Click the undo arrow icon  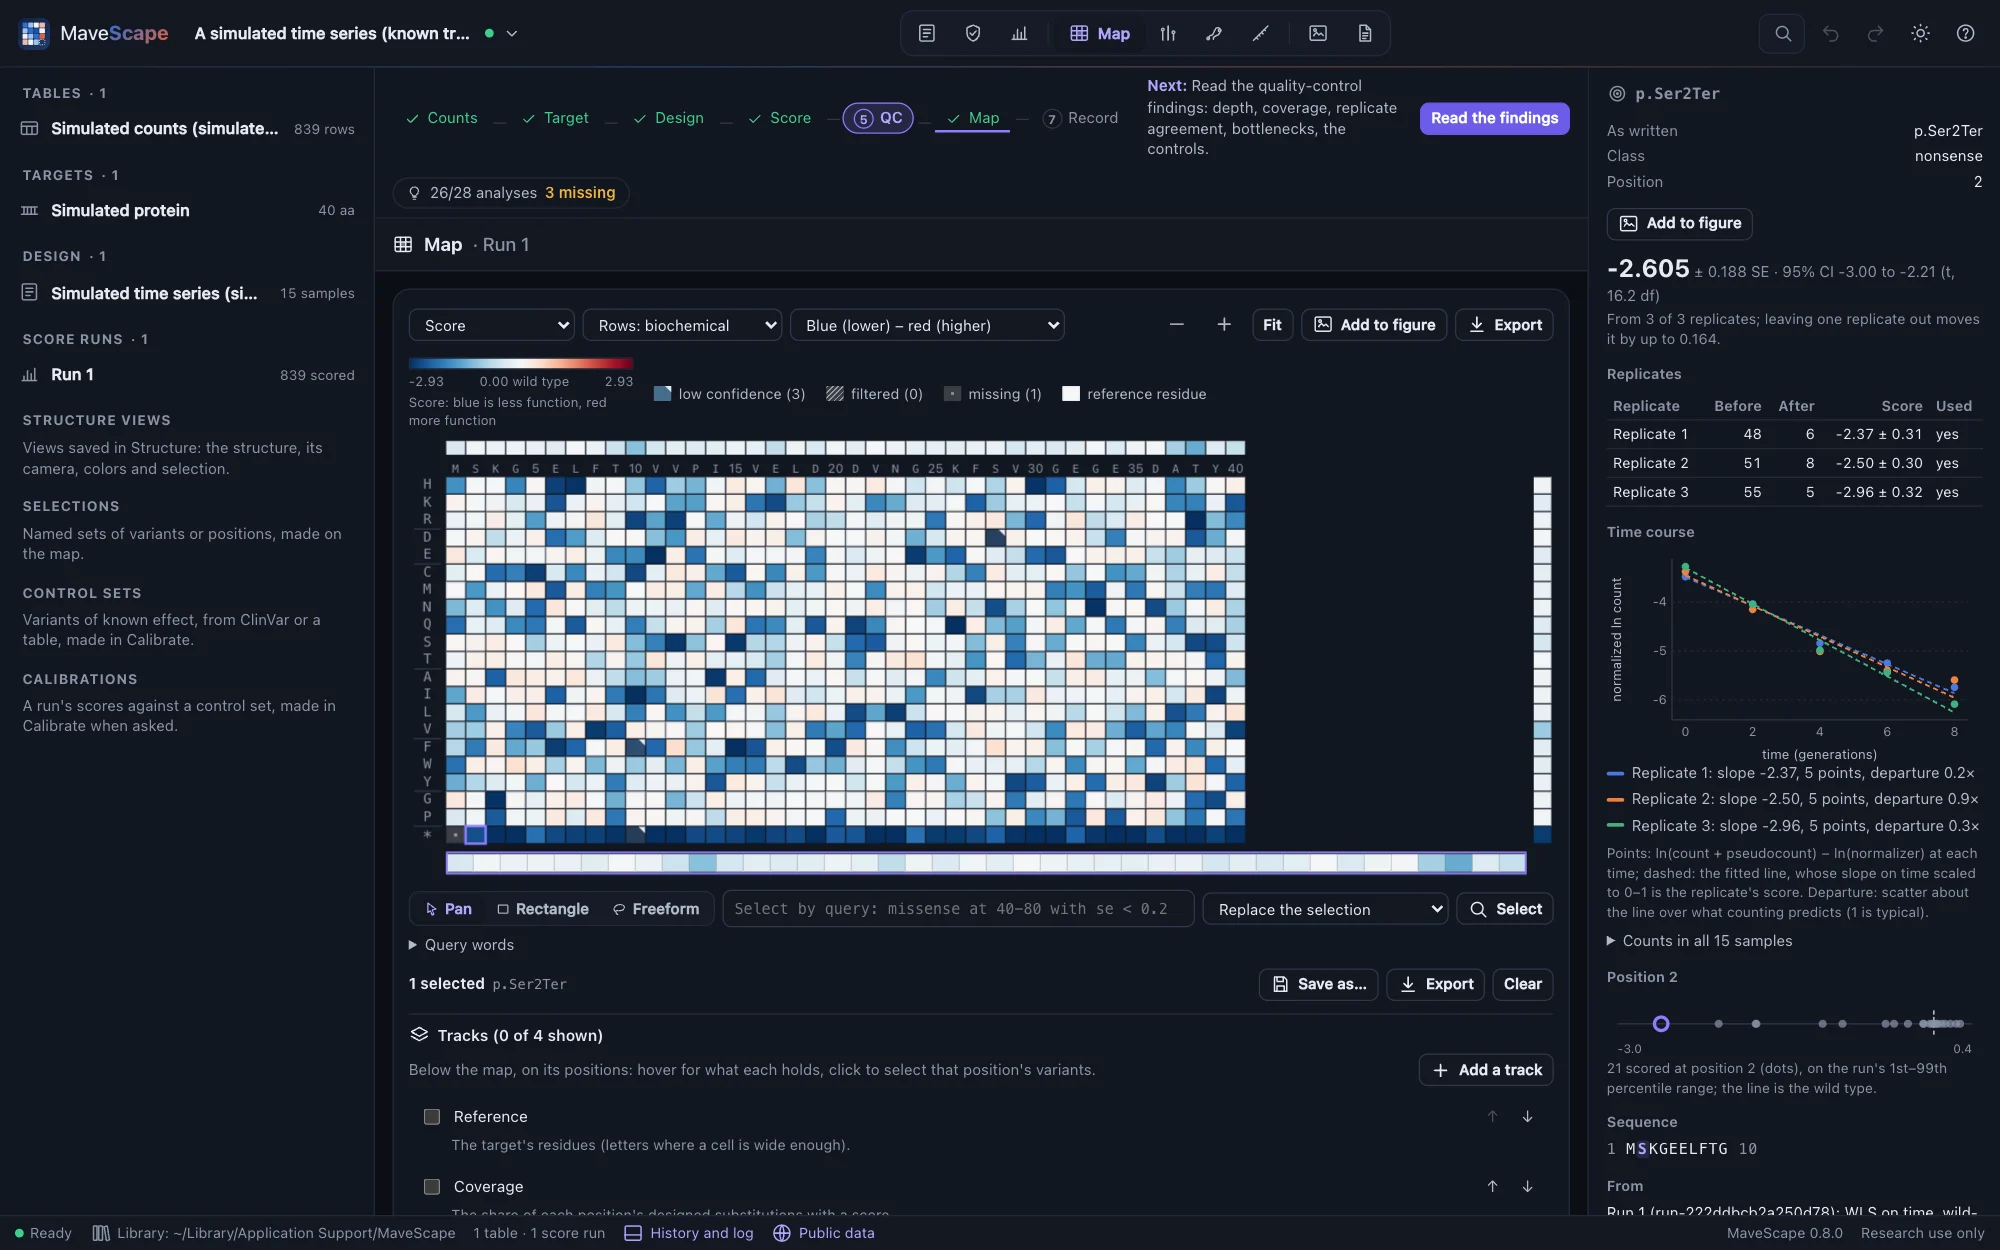click(1830, 33)
